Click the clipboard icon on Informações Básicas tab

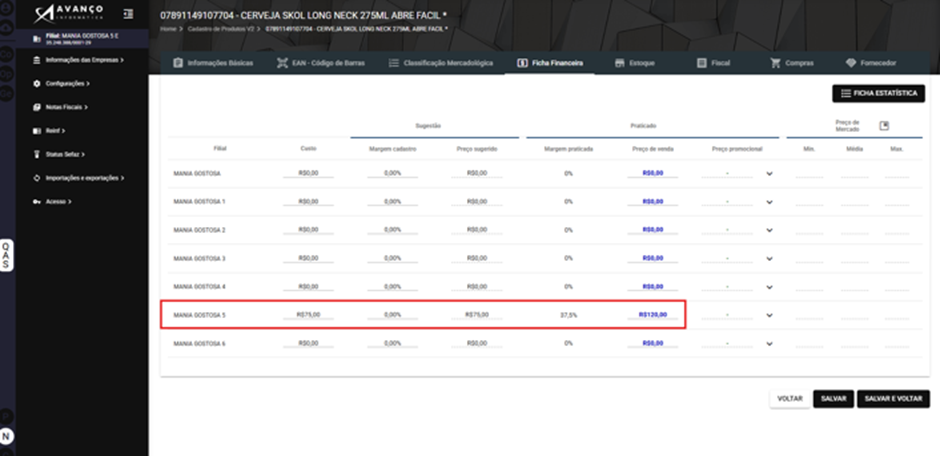point(177,63)
